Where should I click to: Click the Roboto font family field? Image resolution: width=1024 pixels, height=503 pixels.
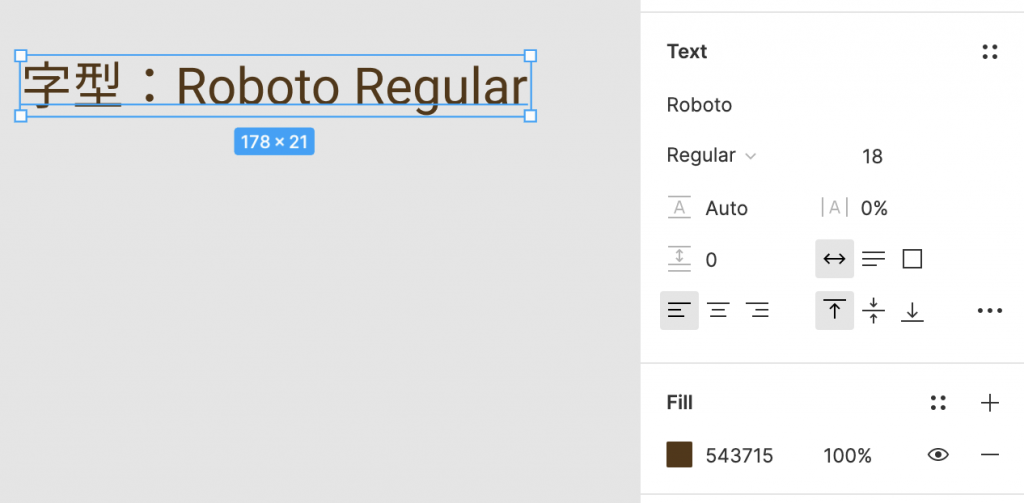pos(699,105)
